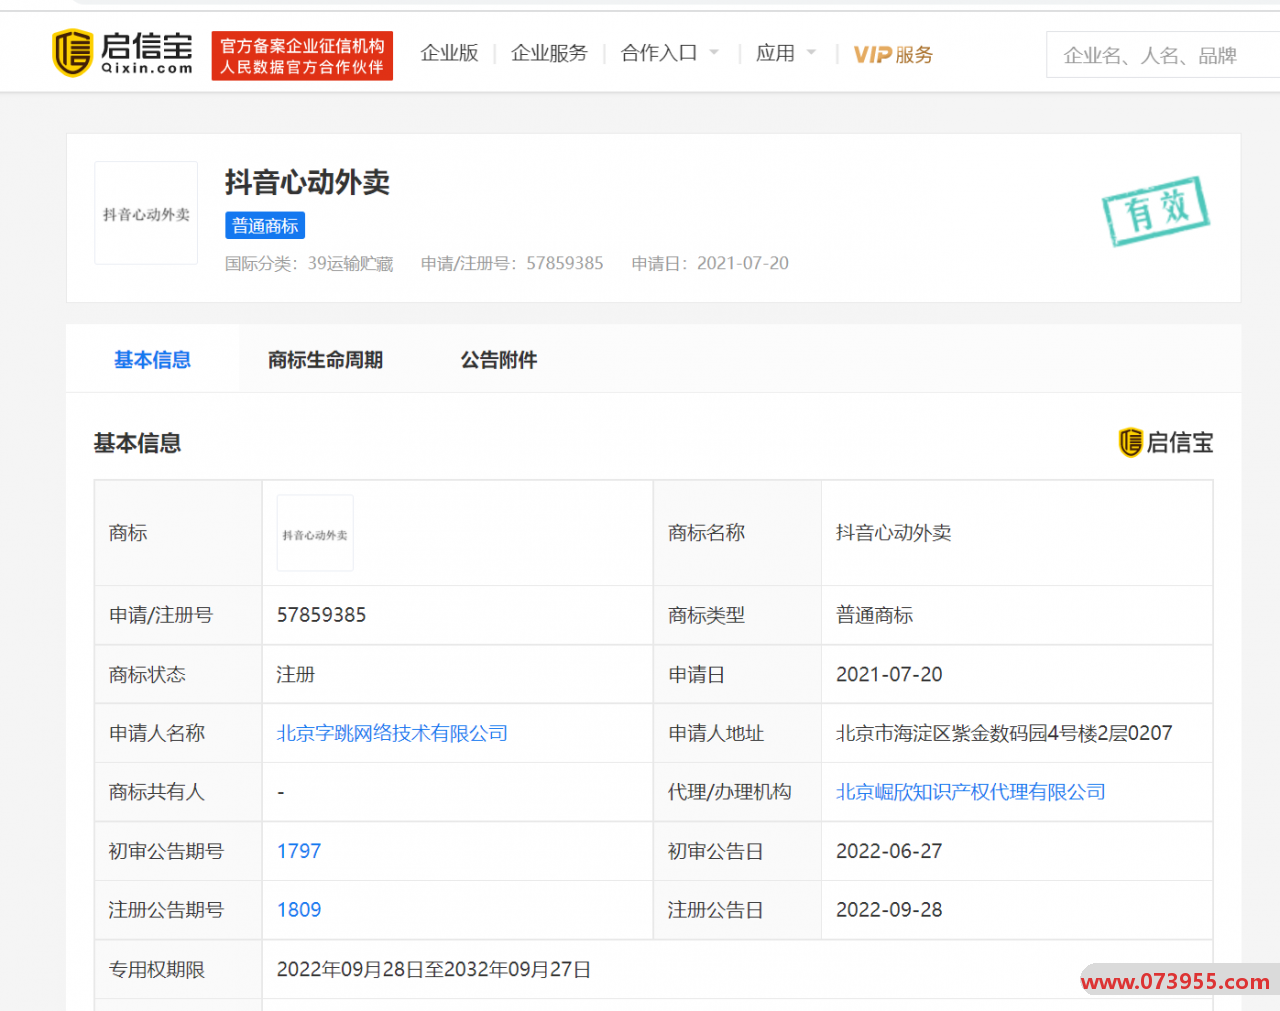The image size is (1280, 1011).
Task: Open preliminary announcement issue 1797
Action: pyautogui.click(x=299, y=851)
